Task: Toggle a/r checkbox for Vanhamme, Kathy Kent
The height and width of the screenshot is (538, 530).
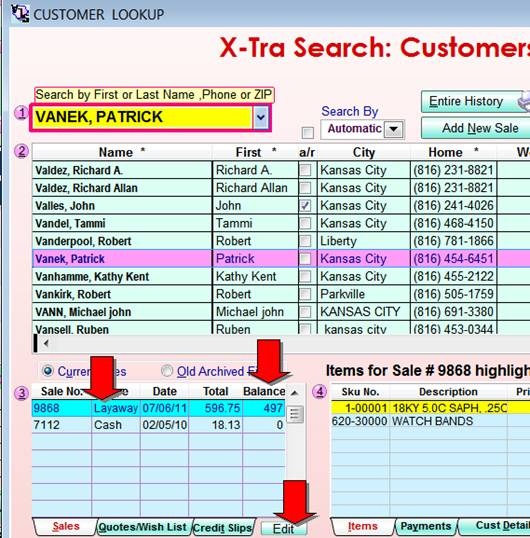Action: (x=305, y=277)
